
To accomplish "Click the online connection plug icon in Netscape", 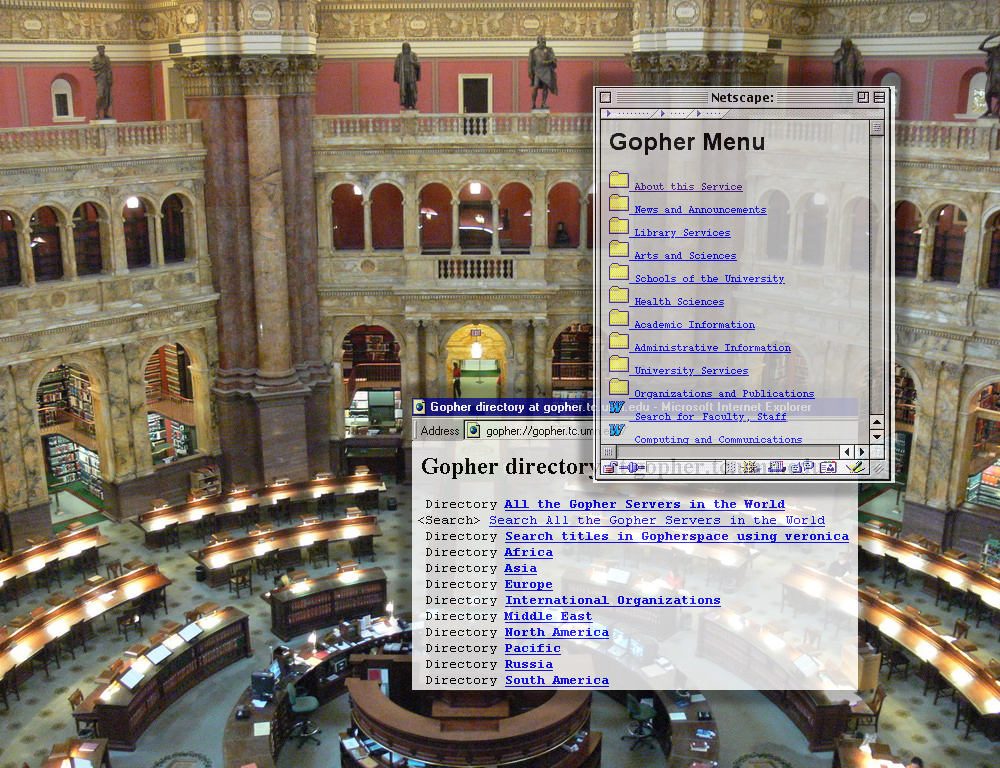I will click(632, 468).
